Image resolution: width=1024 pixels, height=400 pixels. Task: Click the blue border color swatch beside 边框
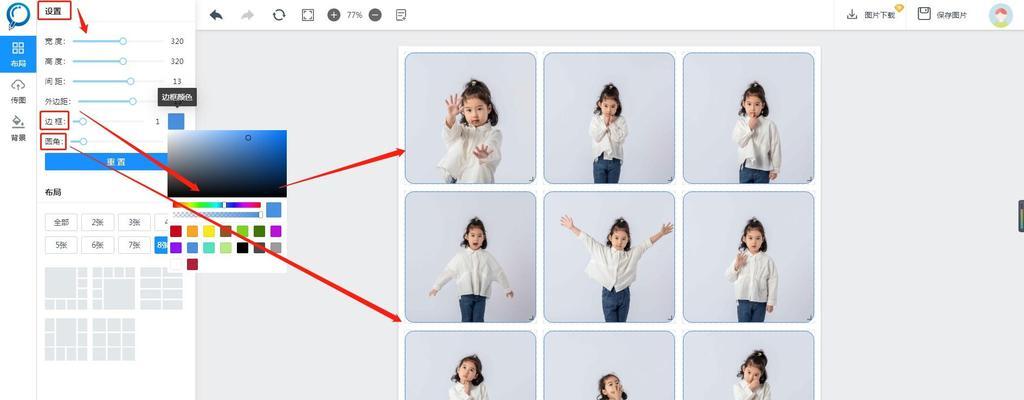[176, 121]
